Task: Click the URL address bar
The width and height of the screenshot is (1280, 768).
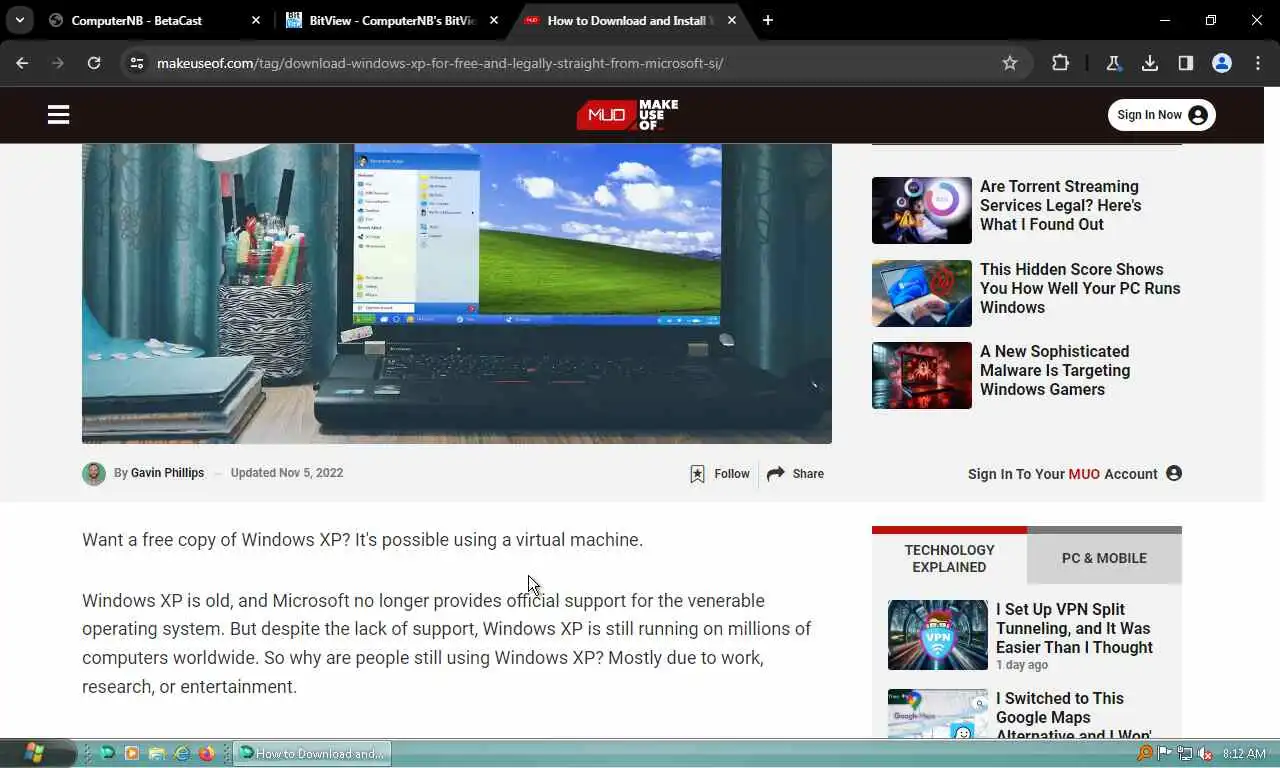Action: [570, 63]
